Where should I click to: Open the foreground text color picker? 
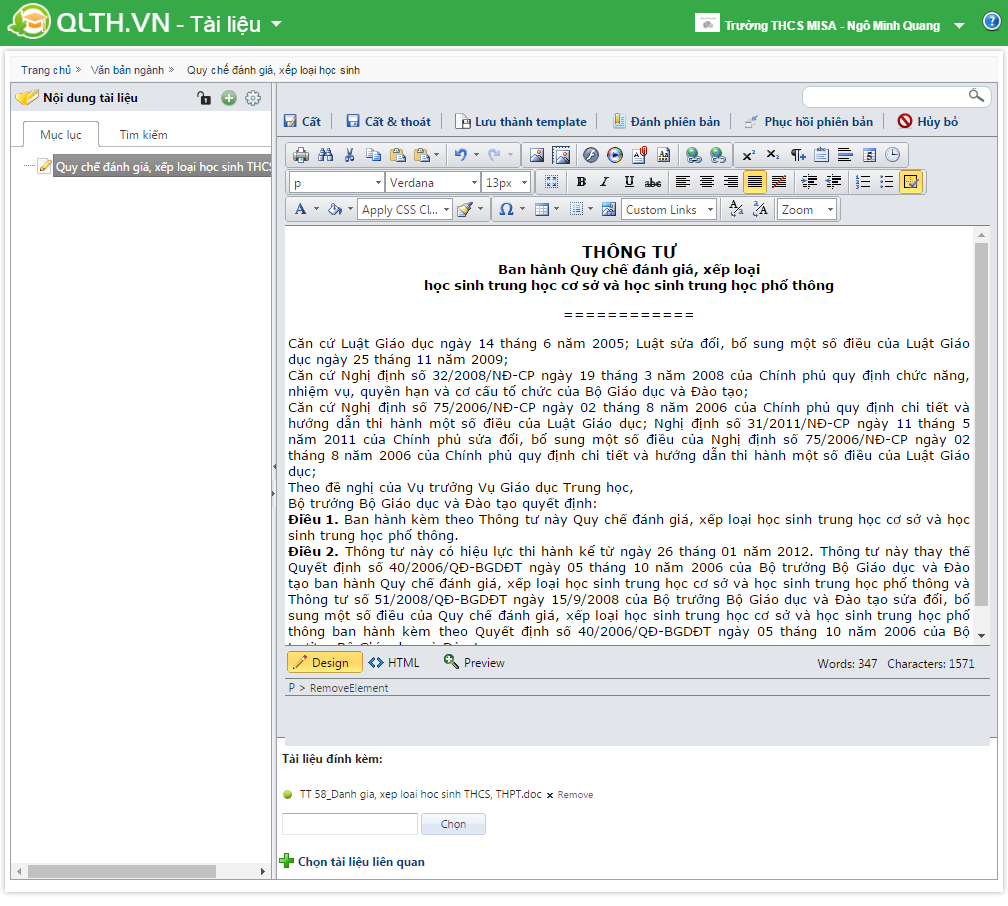(300, 209)
